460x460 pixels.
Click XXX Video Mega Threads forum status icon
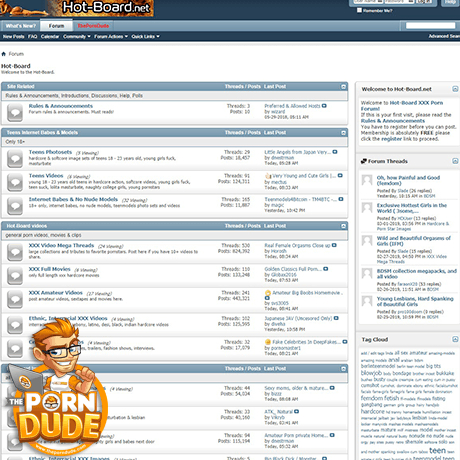click(x=15, y=252)
